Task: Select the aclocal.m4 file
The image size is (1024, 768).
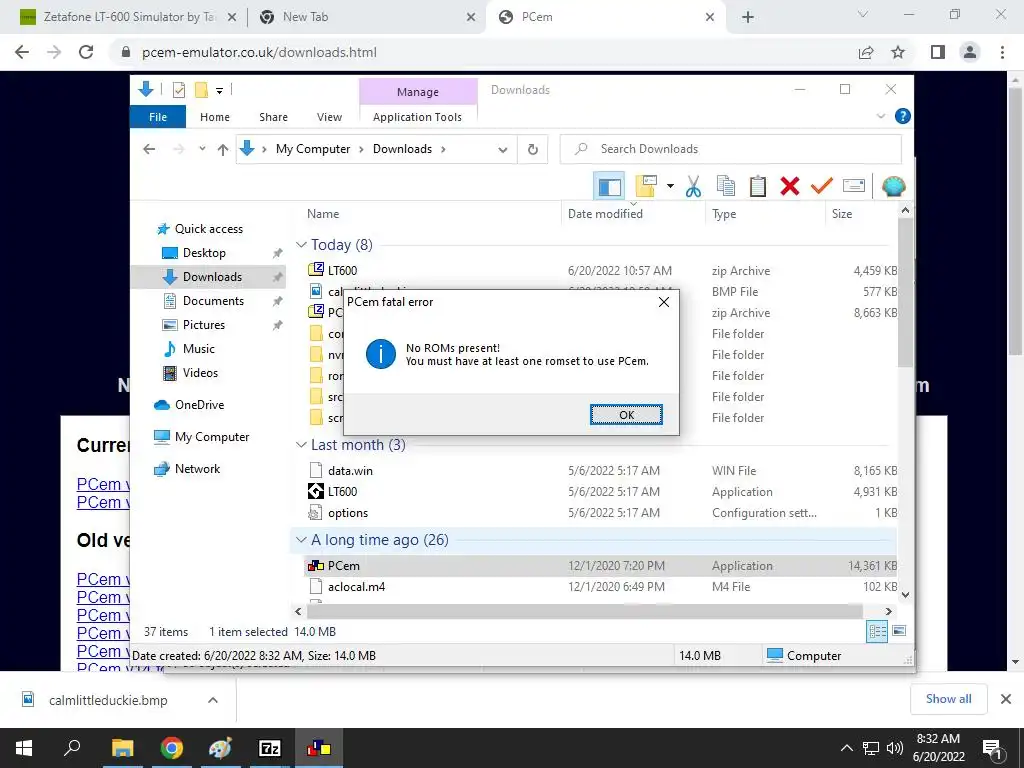Action: 600,586
